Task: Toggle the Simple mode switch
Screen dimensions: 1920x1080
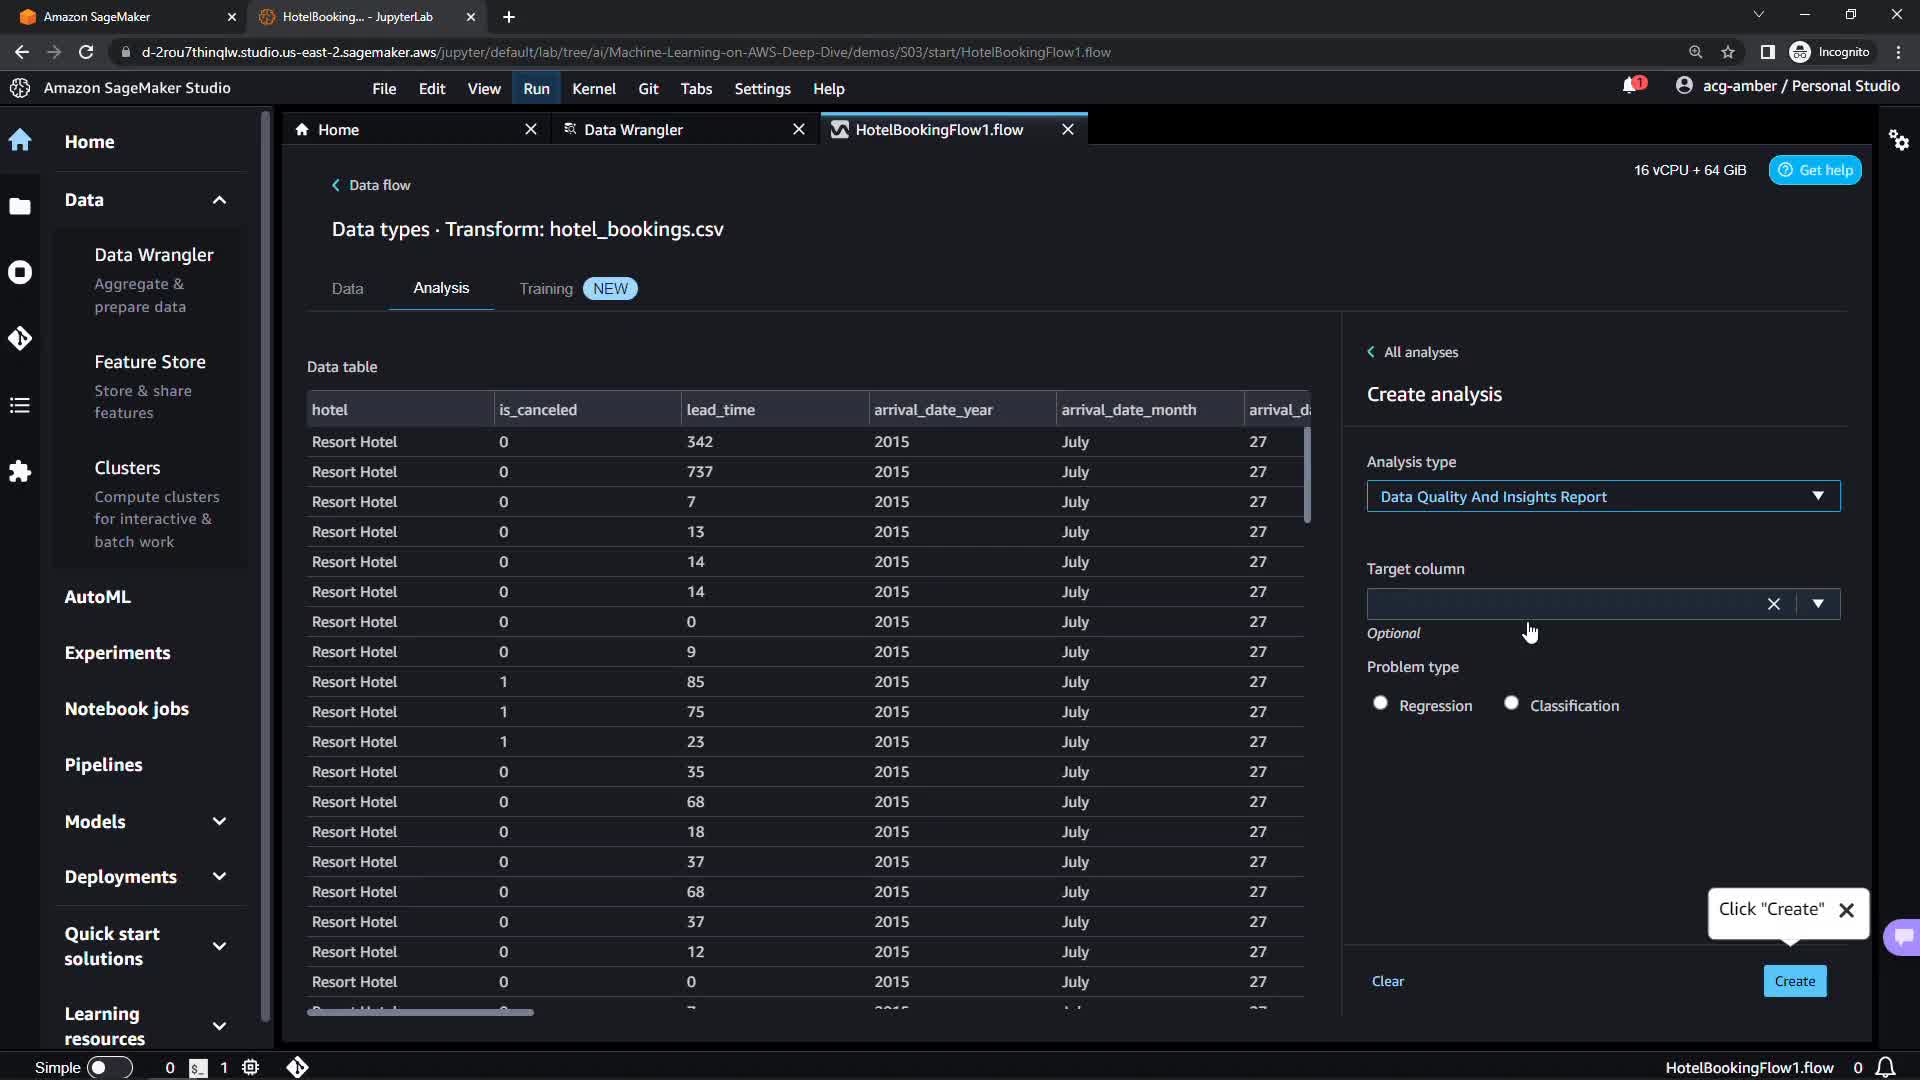Action: point(109,1067)
